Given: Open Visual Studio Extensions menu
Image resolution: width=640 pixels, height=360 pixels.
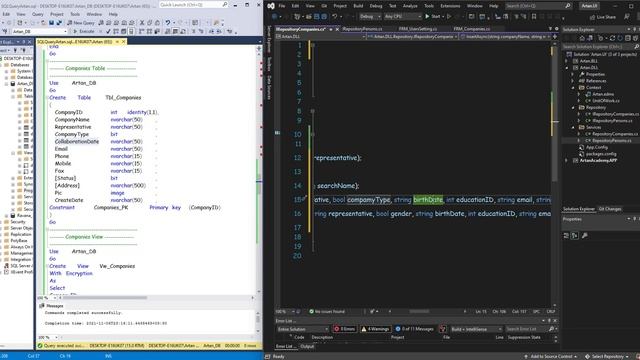Looking at the screenshot, I should tap(450, 6).
